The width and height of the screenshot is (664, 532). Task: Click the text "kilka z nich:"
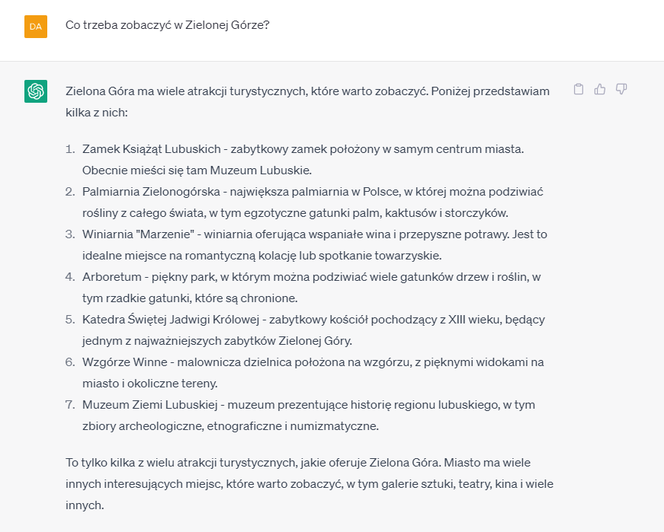point(97,113)
